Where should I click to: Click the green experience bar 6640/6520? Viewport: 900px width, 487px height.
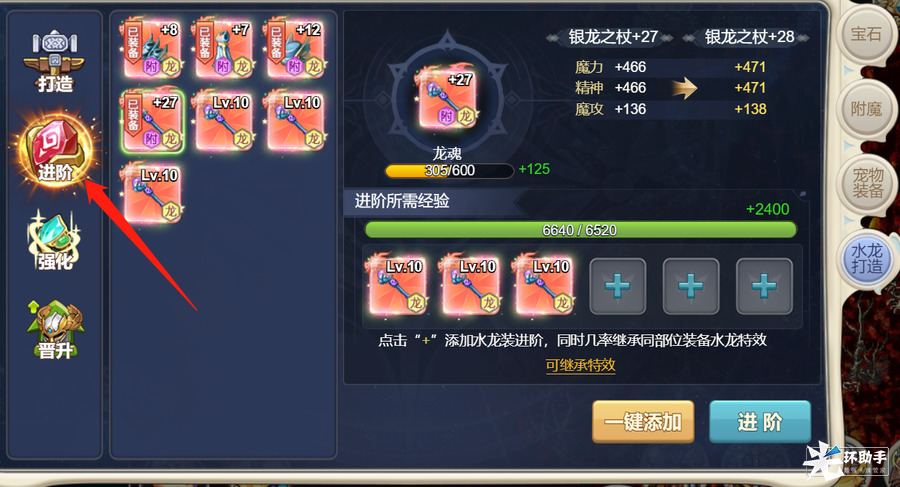pos(580,230)
